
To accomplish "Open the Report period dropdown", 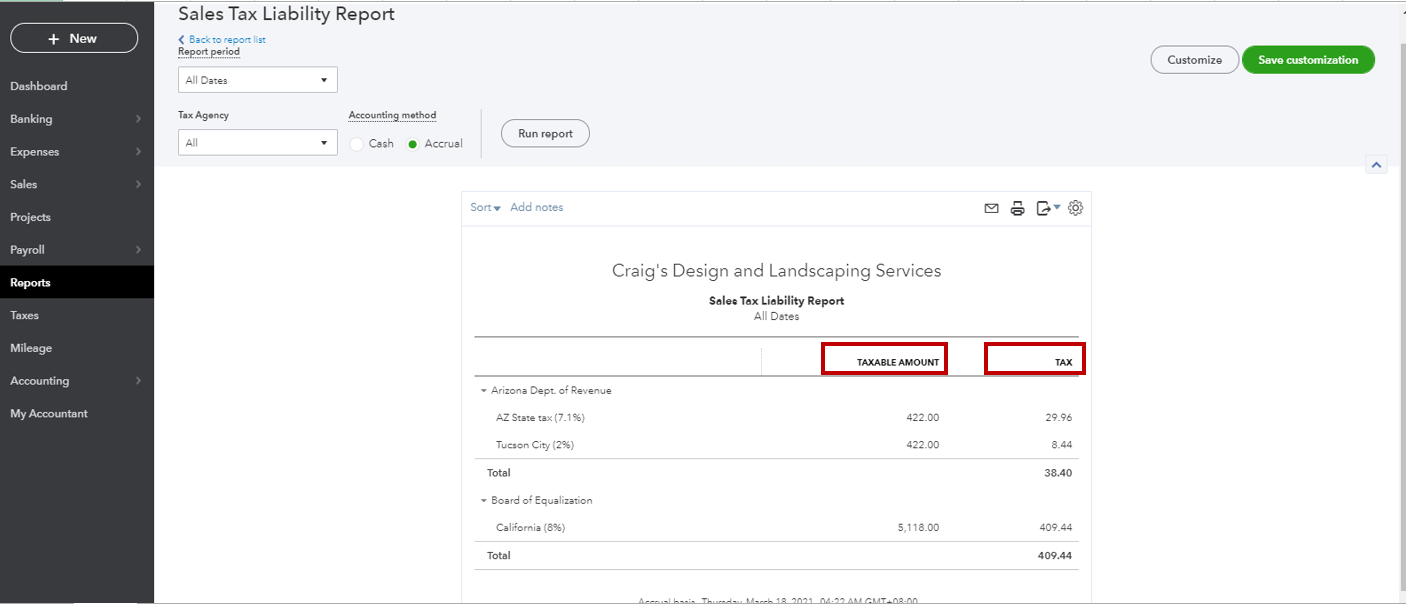I will pos(257,80).
